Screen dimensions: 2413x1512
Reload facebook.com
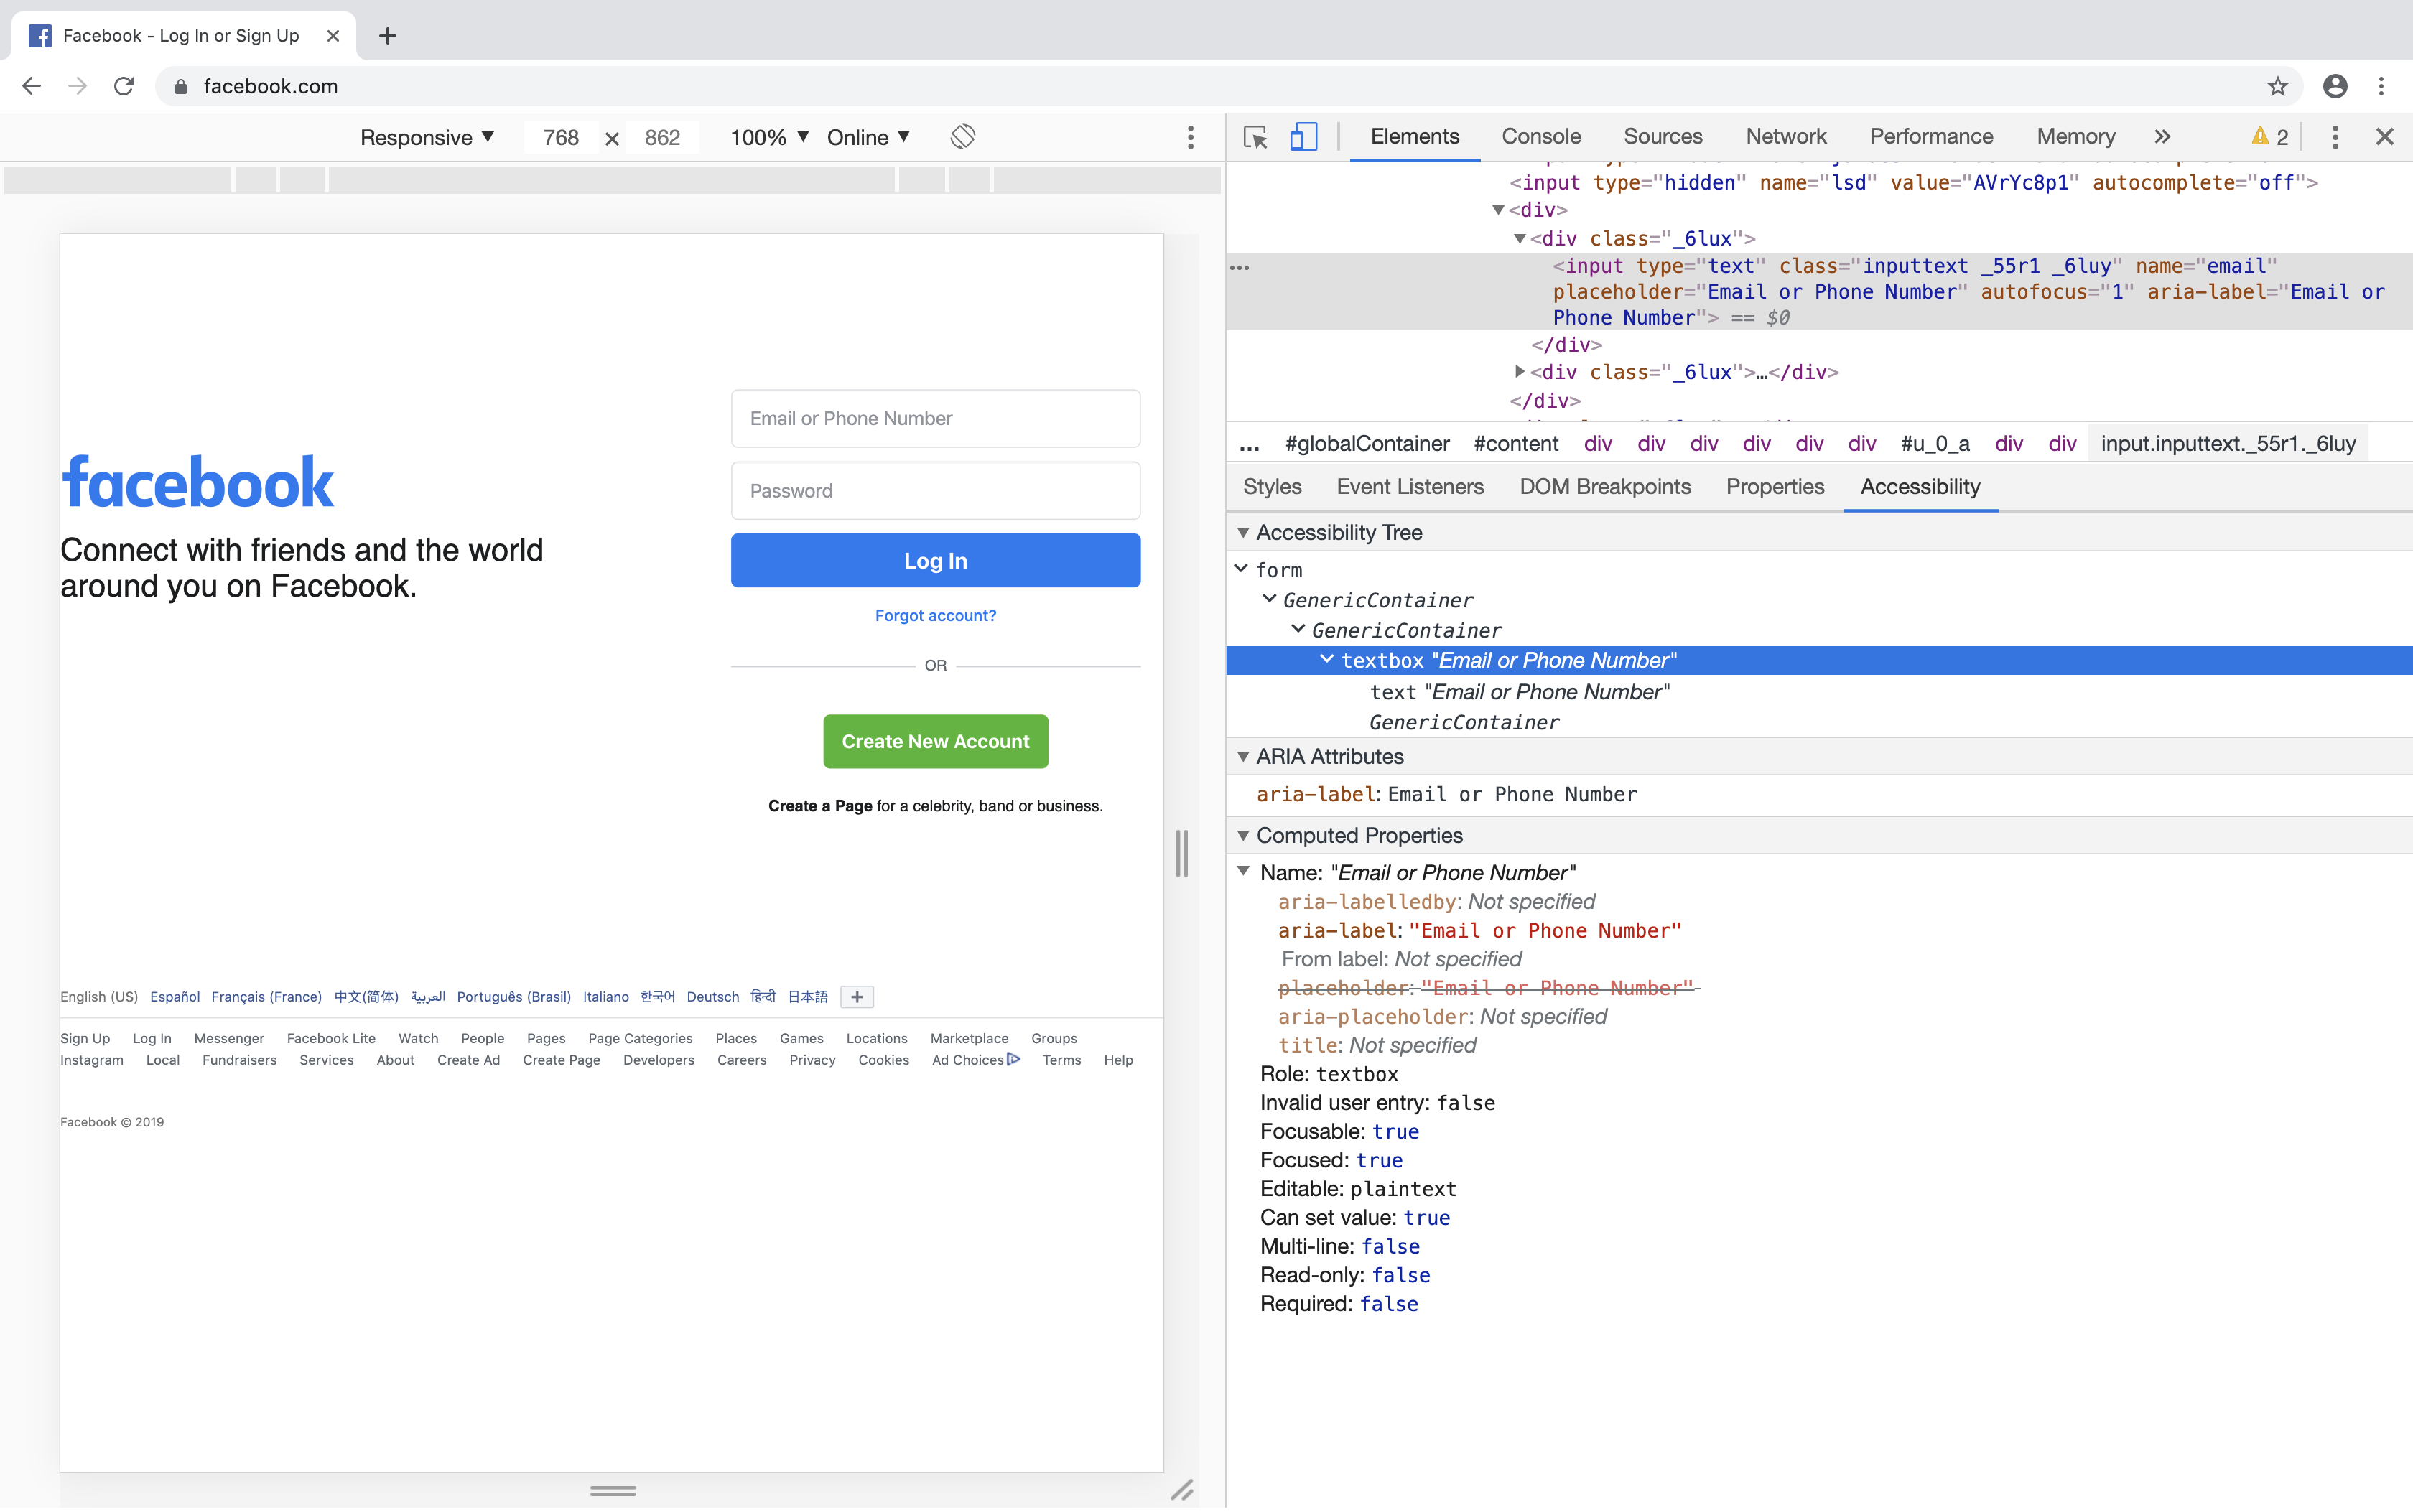coord(123,86)
